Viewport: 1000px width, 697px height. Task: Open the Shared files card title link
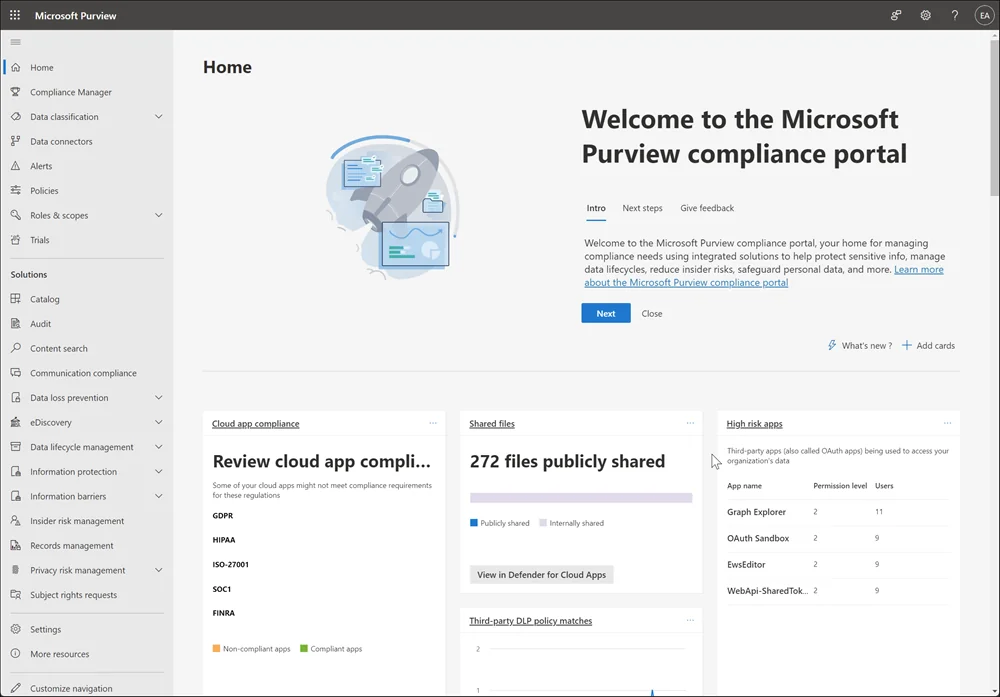(492, 423)
